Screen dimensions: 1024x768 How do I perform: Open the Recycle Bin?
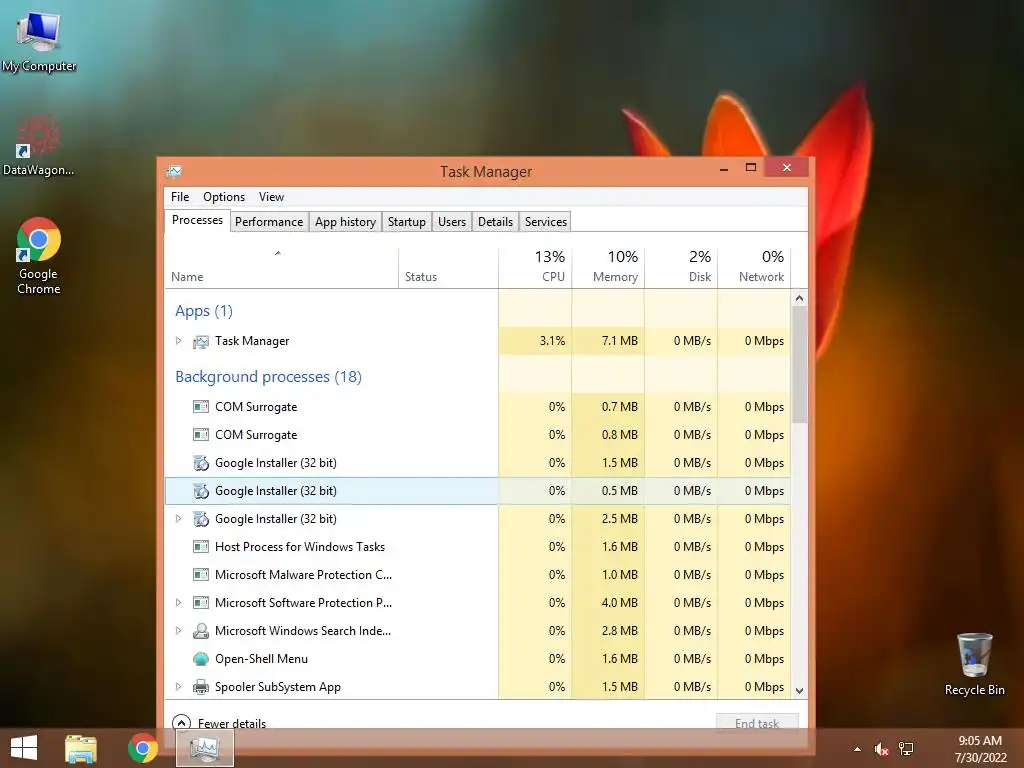click(974, 664)
